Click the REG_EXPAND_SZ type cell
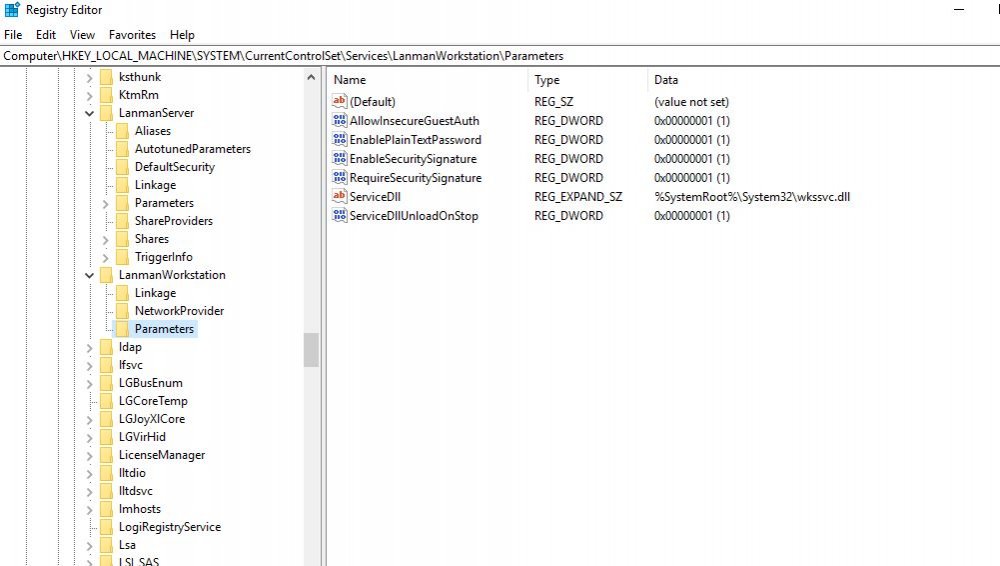1000x566 pixels. pos(578,197)
